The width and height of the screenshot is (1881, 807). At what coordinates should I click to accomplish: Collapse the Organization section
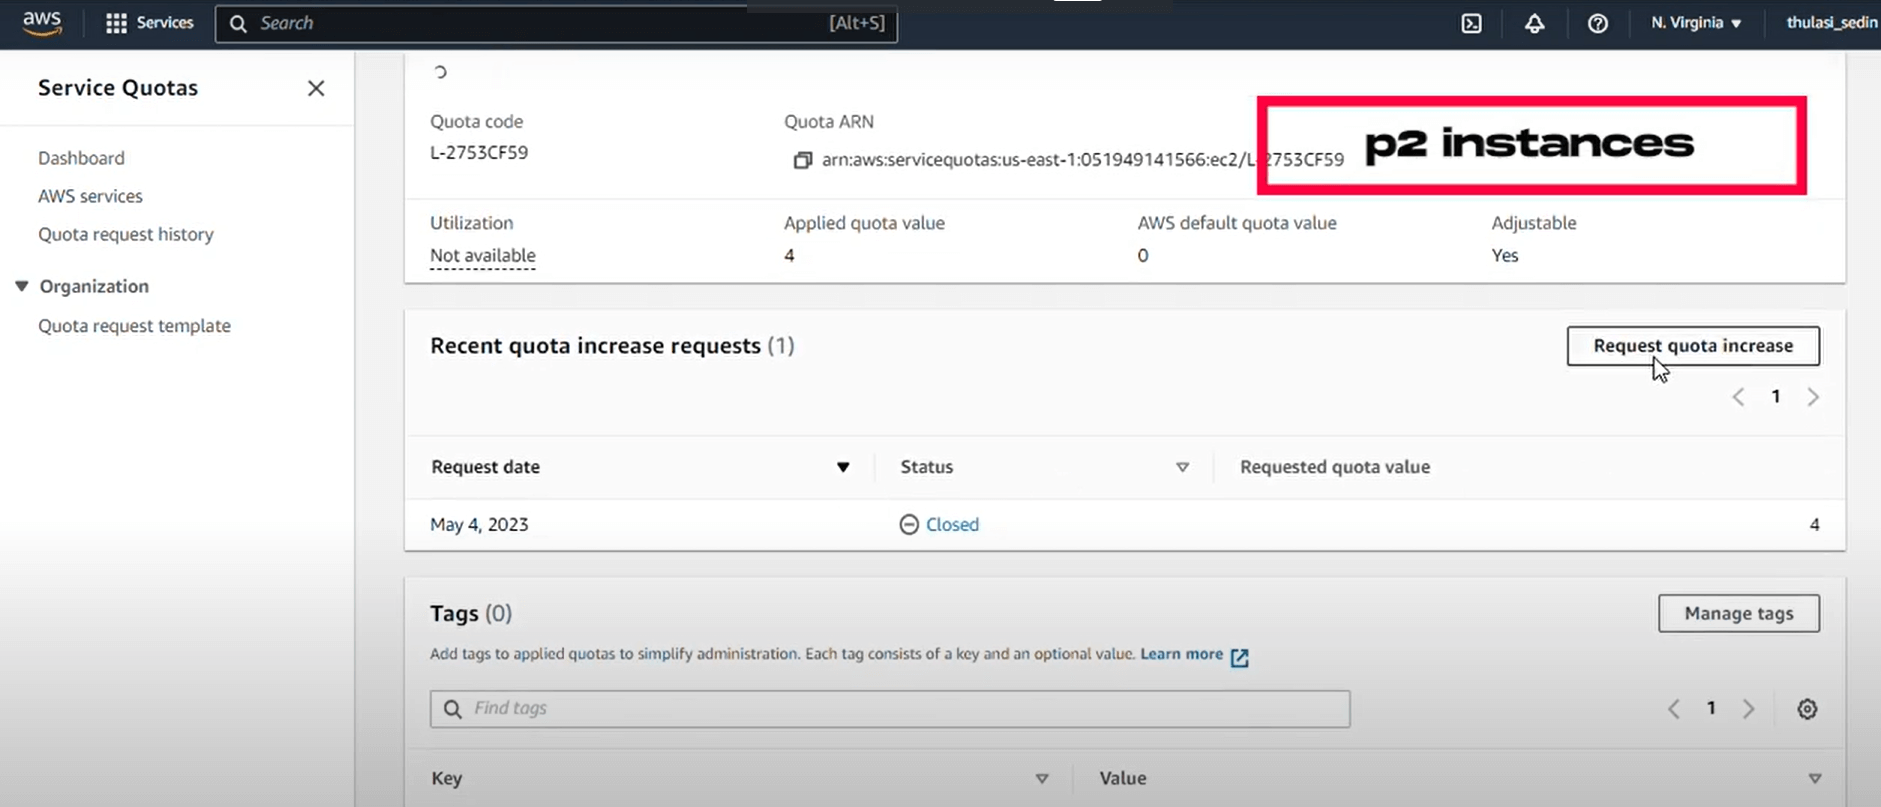[x=22, y=286]
